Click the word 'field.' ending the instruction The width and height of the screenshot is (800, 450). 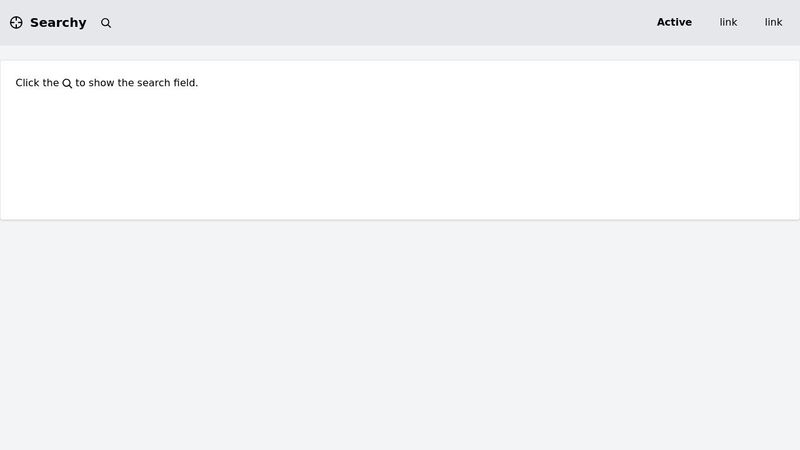[x=186, y=83]
